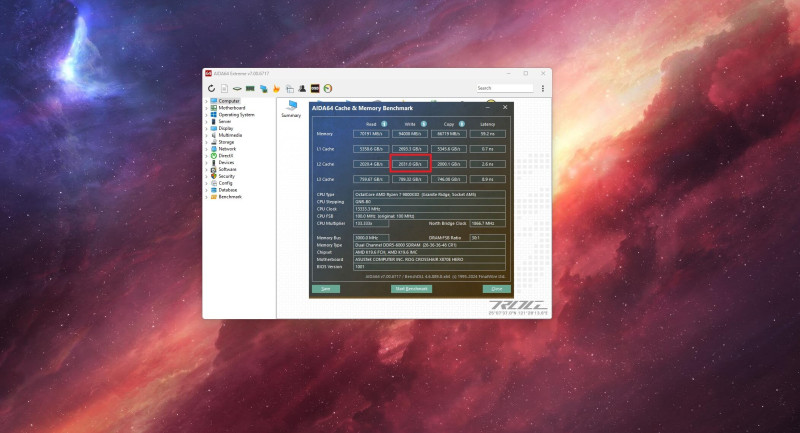Screen dimensions: 800x433
Task: Click the Memory Type value field
Action: point(429,245)
